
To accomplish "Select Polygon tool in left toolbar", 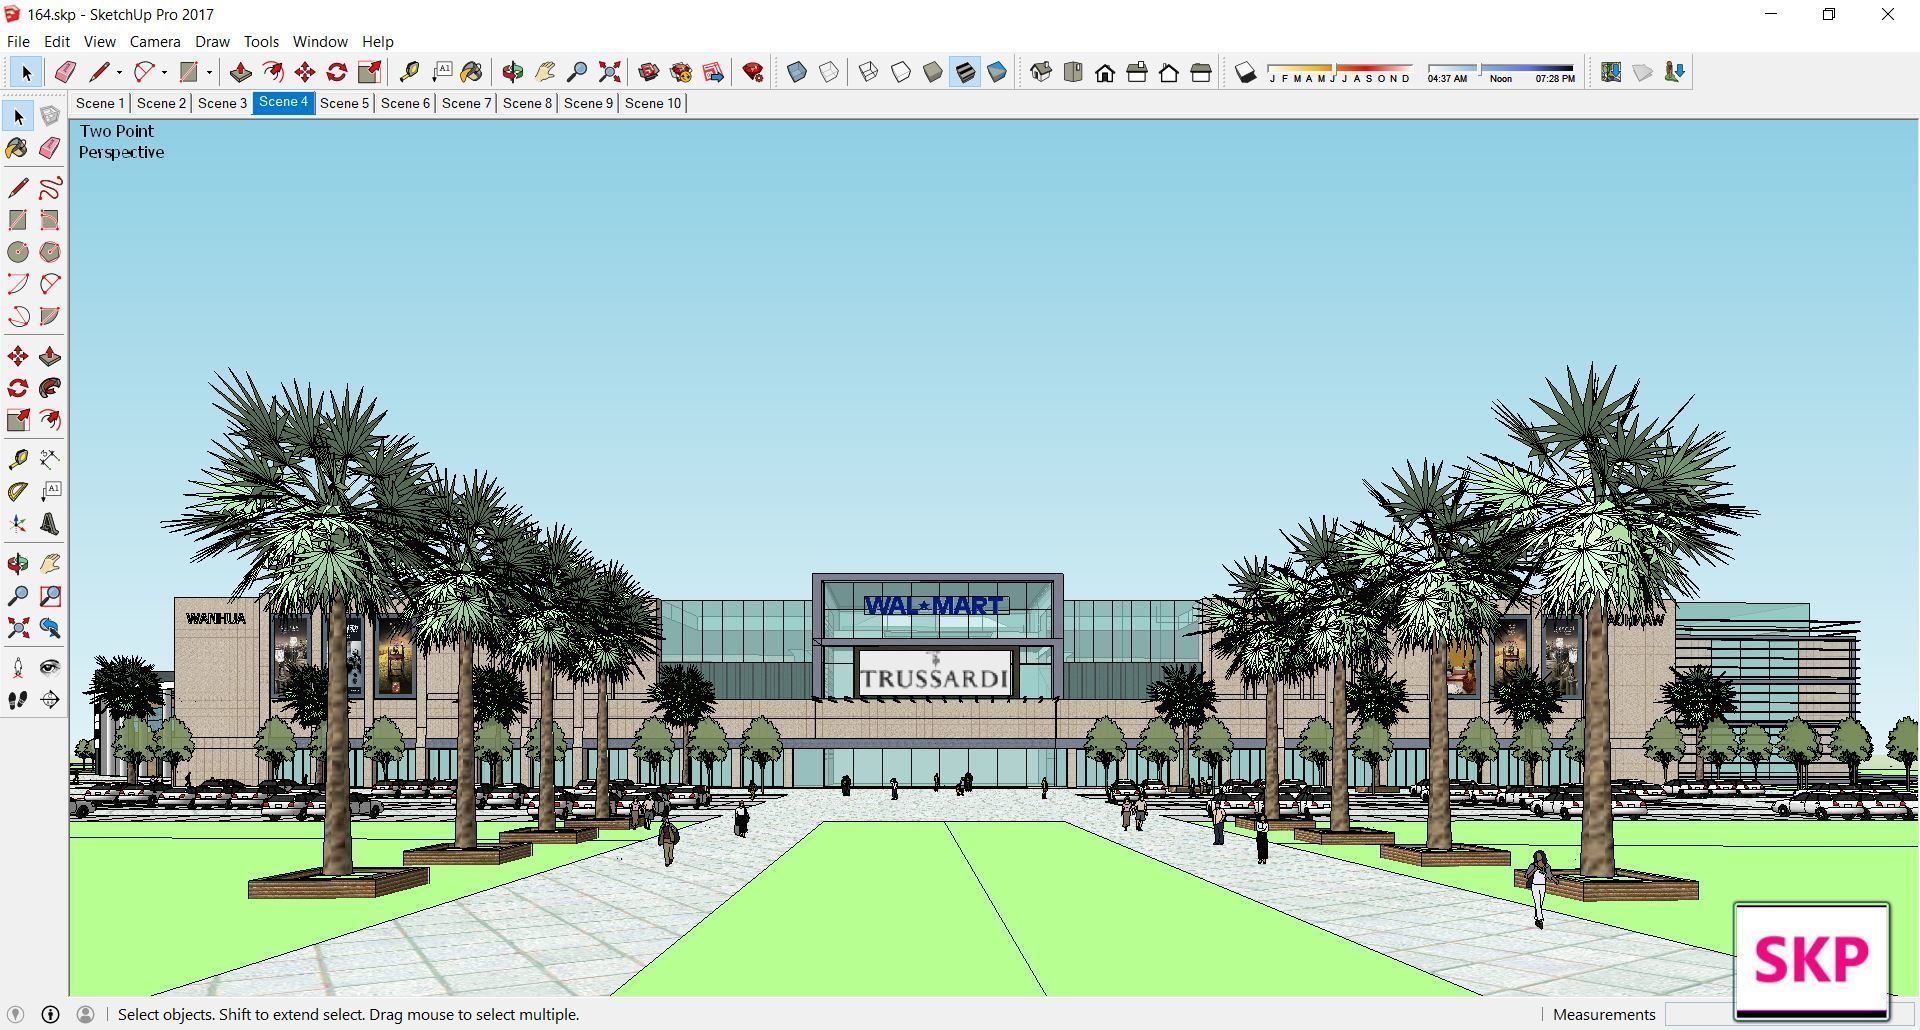I will pyautogui.click(x=50, y=252).
